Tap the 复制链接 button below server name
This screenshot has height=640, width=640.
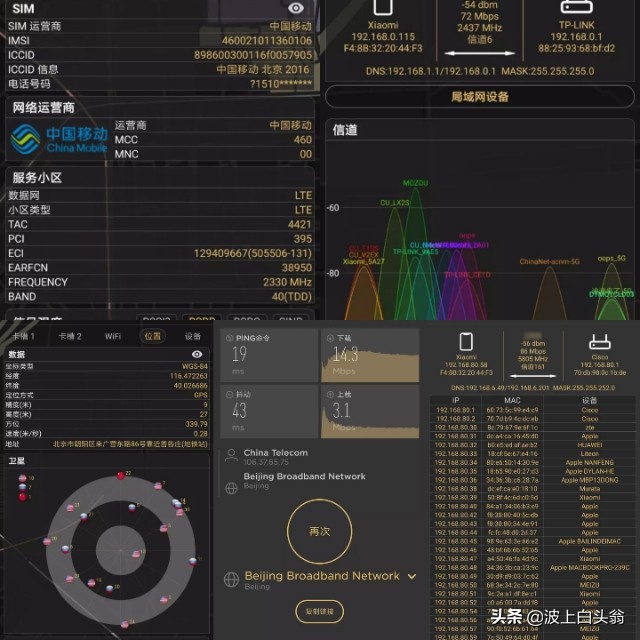(x=319, y=611)
